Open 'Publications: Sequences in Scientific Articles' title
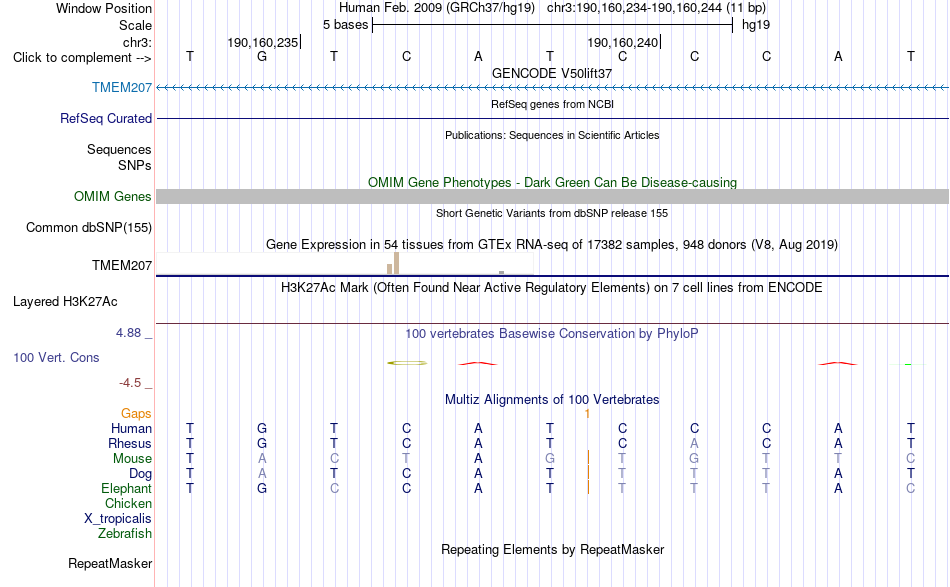The height and width of the screenshot is (587, 950). [552, 135]
